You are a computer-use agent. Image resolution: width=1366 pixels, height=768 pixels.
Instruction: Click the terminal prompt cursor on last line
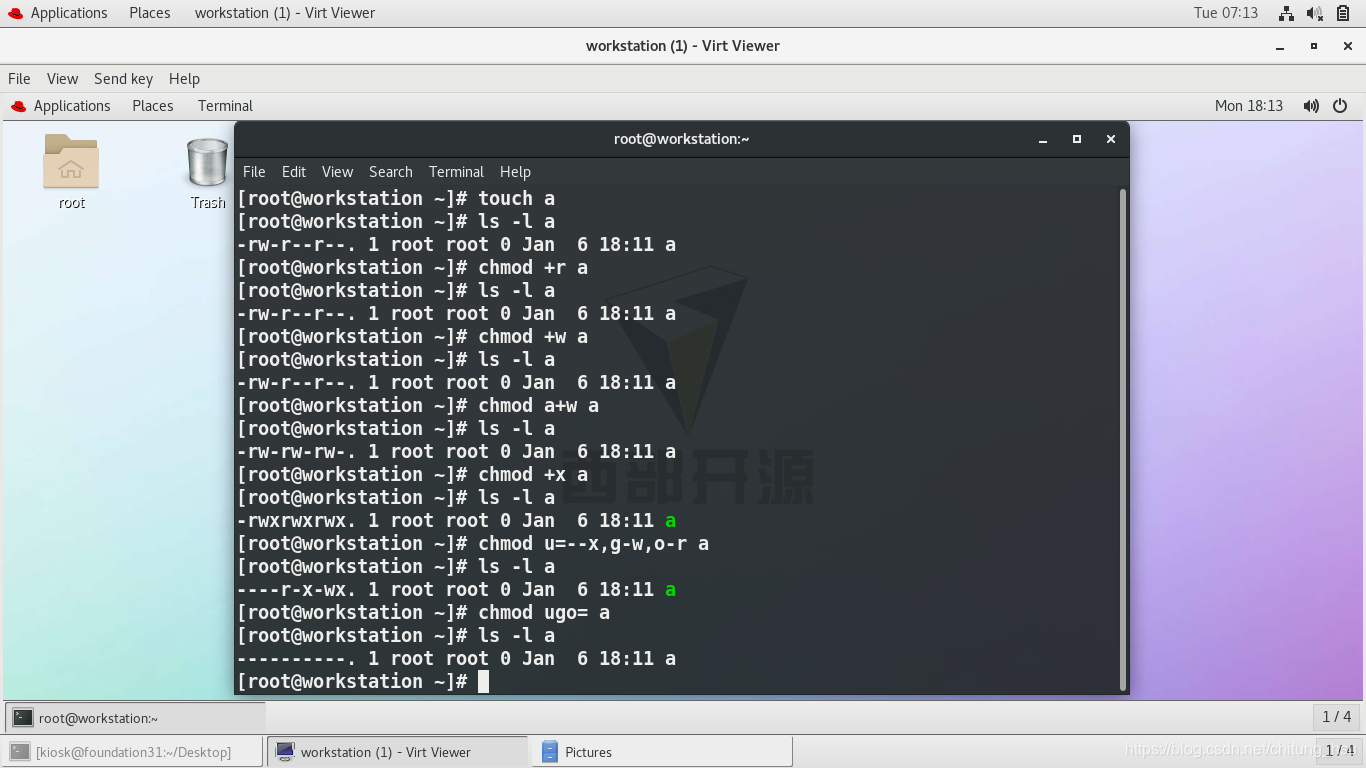[x=484, y=682]
